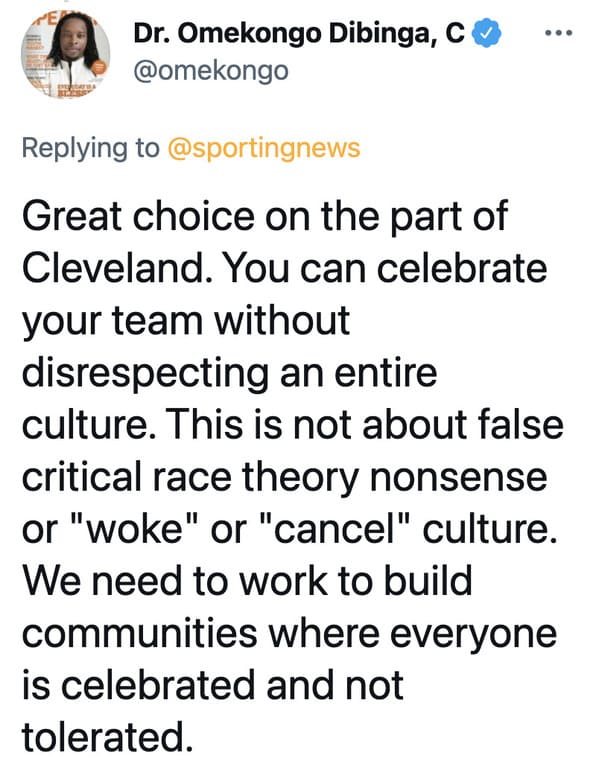Viewport: 599px width, 770px height.
Task: Click the final word 'tolerated.' in tweet
Action: click(107, 737)
